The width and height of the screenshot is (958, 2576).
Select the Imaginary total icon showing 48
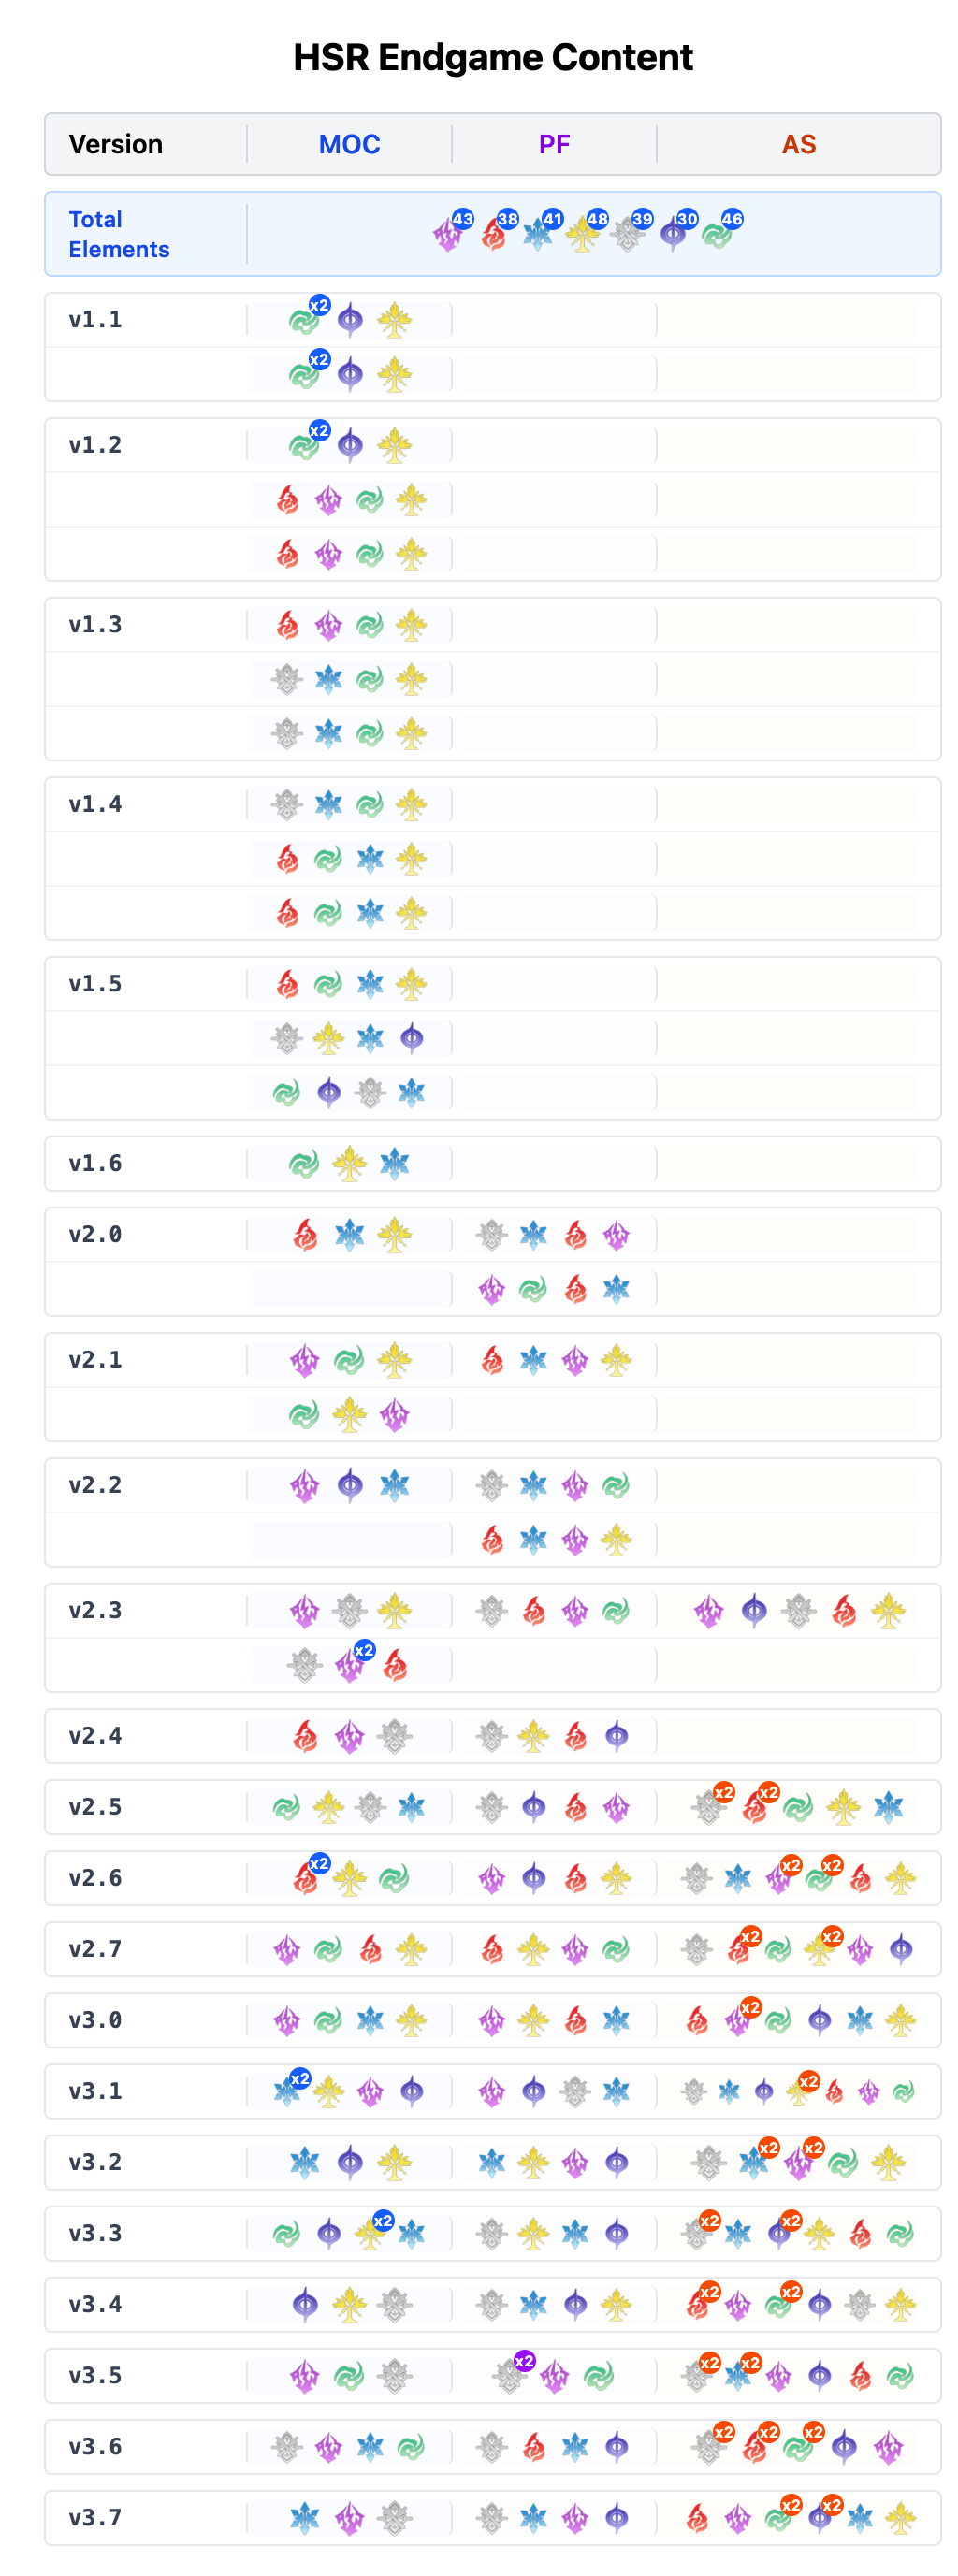click(582, 235)
